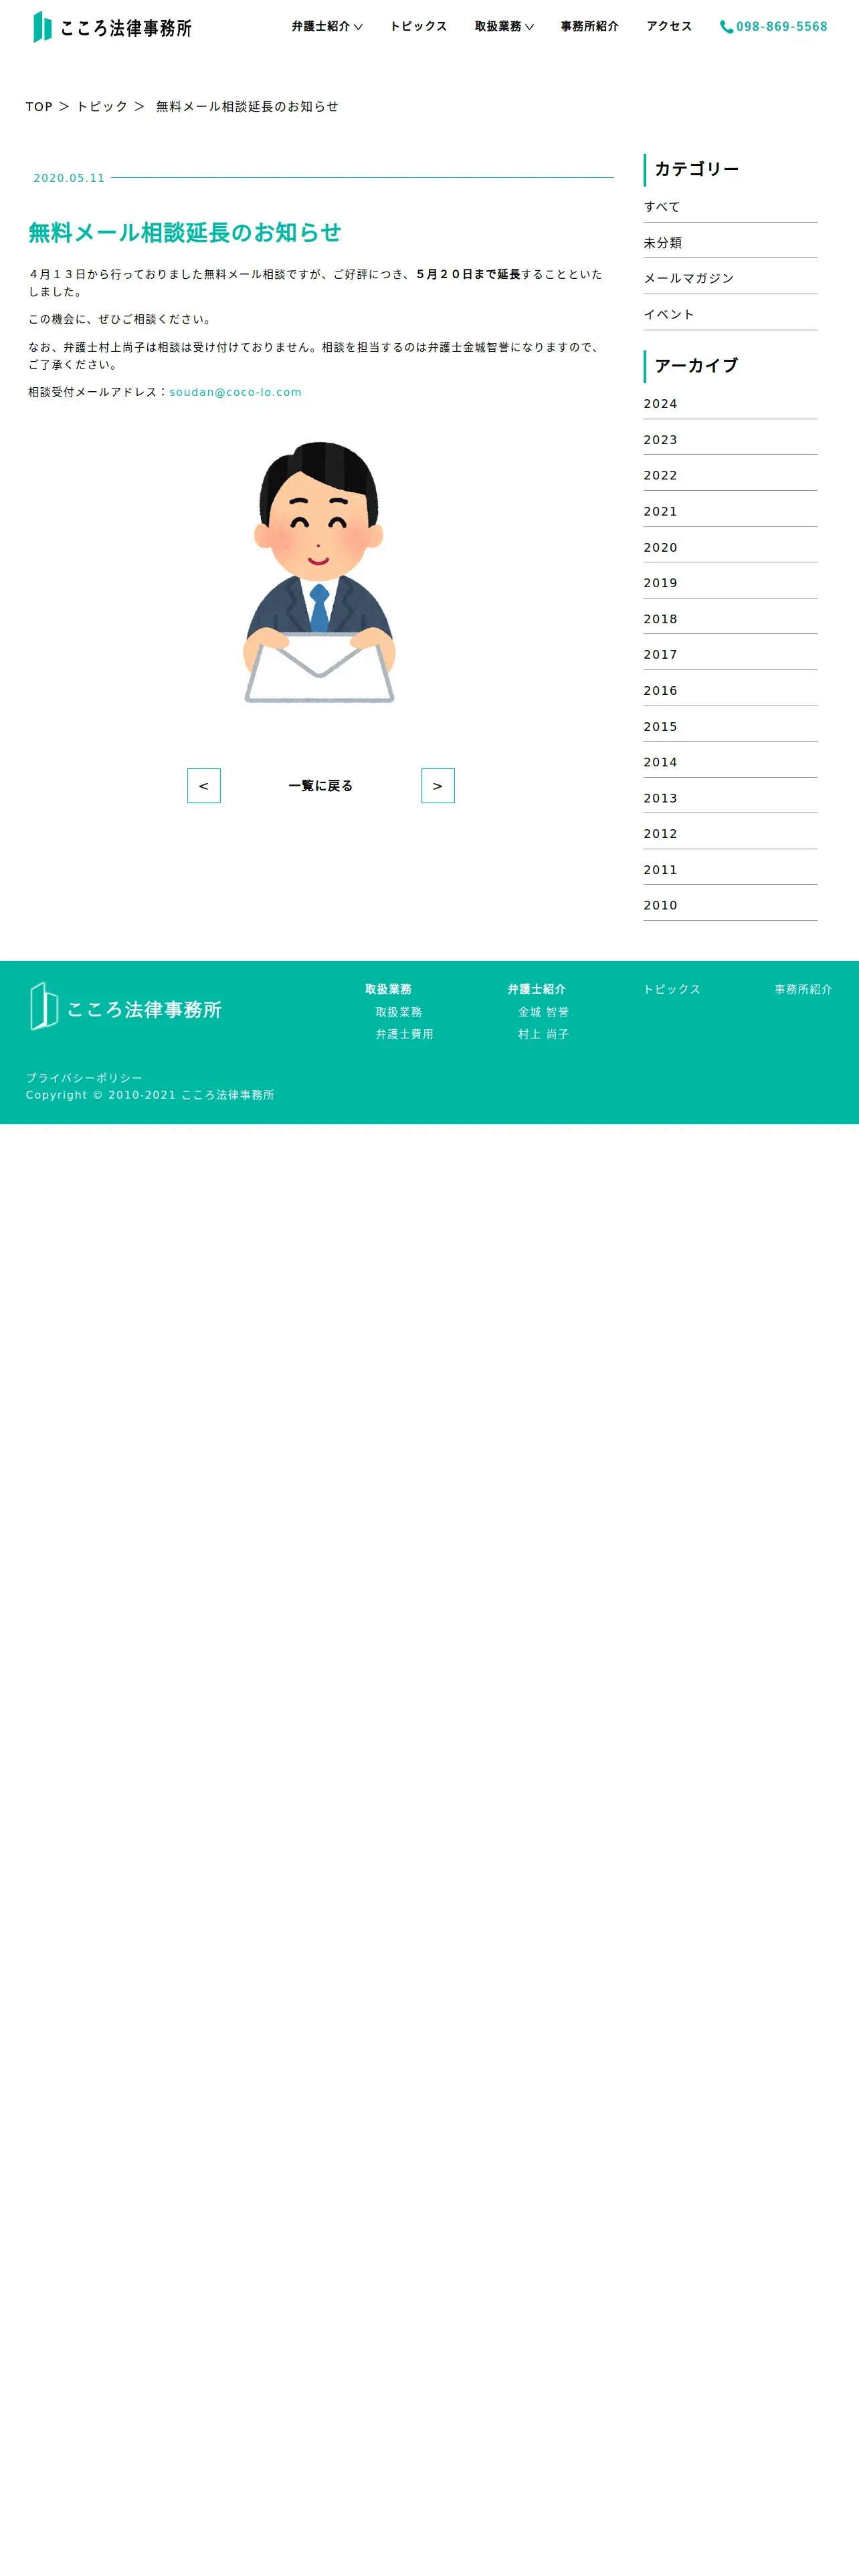Select the イベント category

tap(730, 314)
